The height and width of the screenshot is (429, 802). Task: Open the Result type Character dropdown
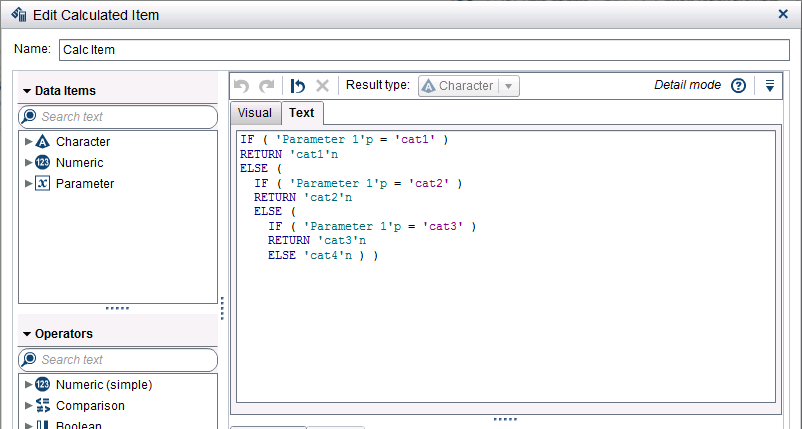[468, 86]
